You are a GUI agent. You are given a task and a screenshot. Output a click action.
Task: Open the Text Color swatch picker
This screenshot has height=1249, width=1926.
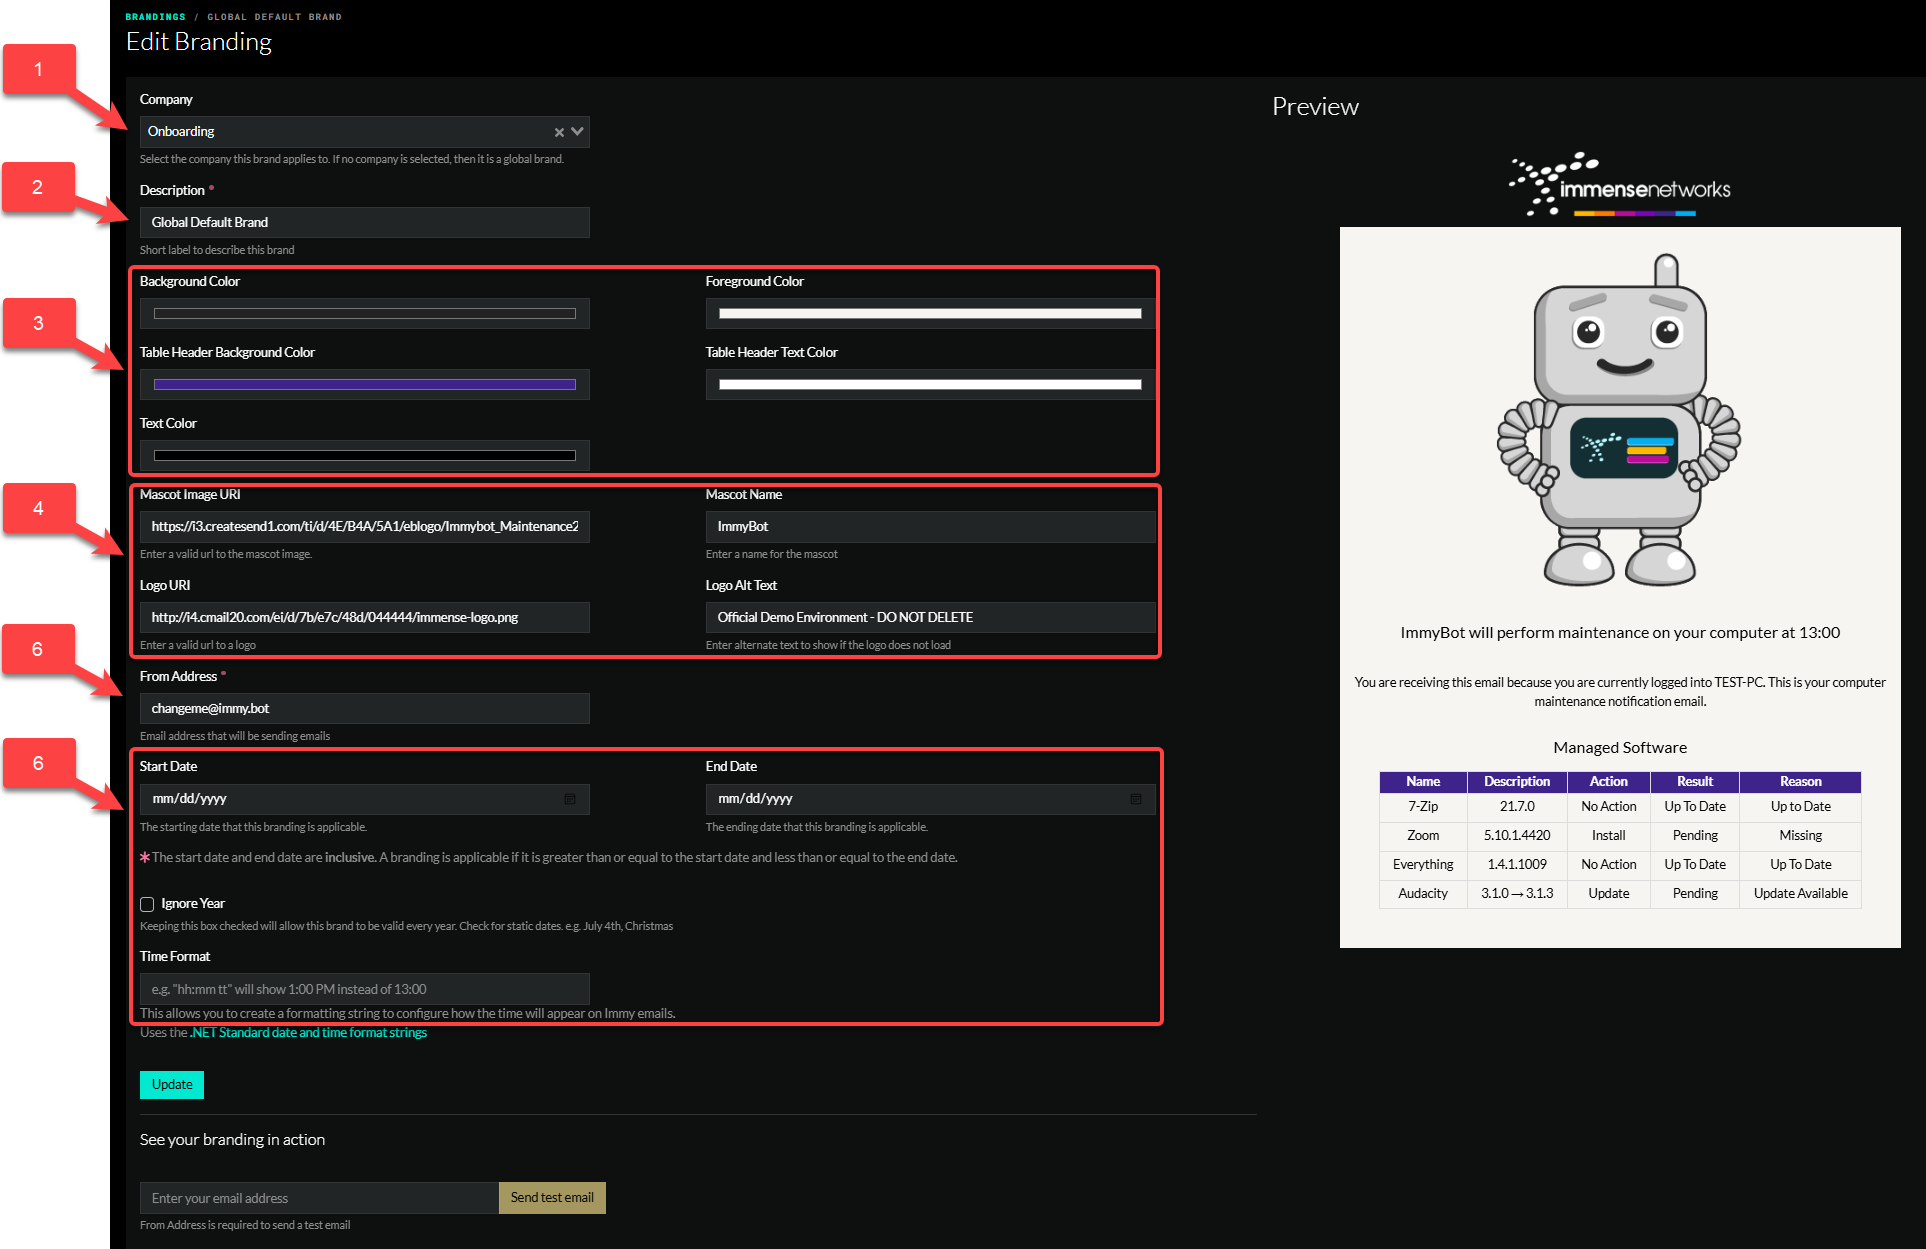click(x=364, y=456)
